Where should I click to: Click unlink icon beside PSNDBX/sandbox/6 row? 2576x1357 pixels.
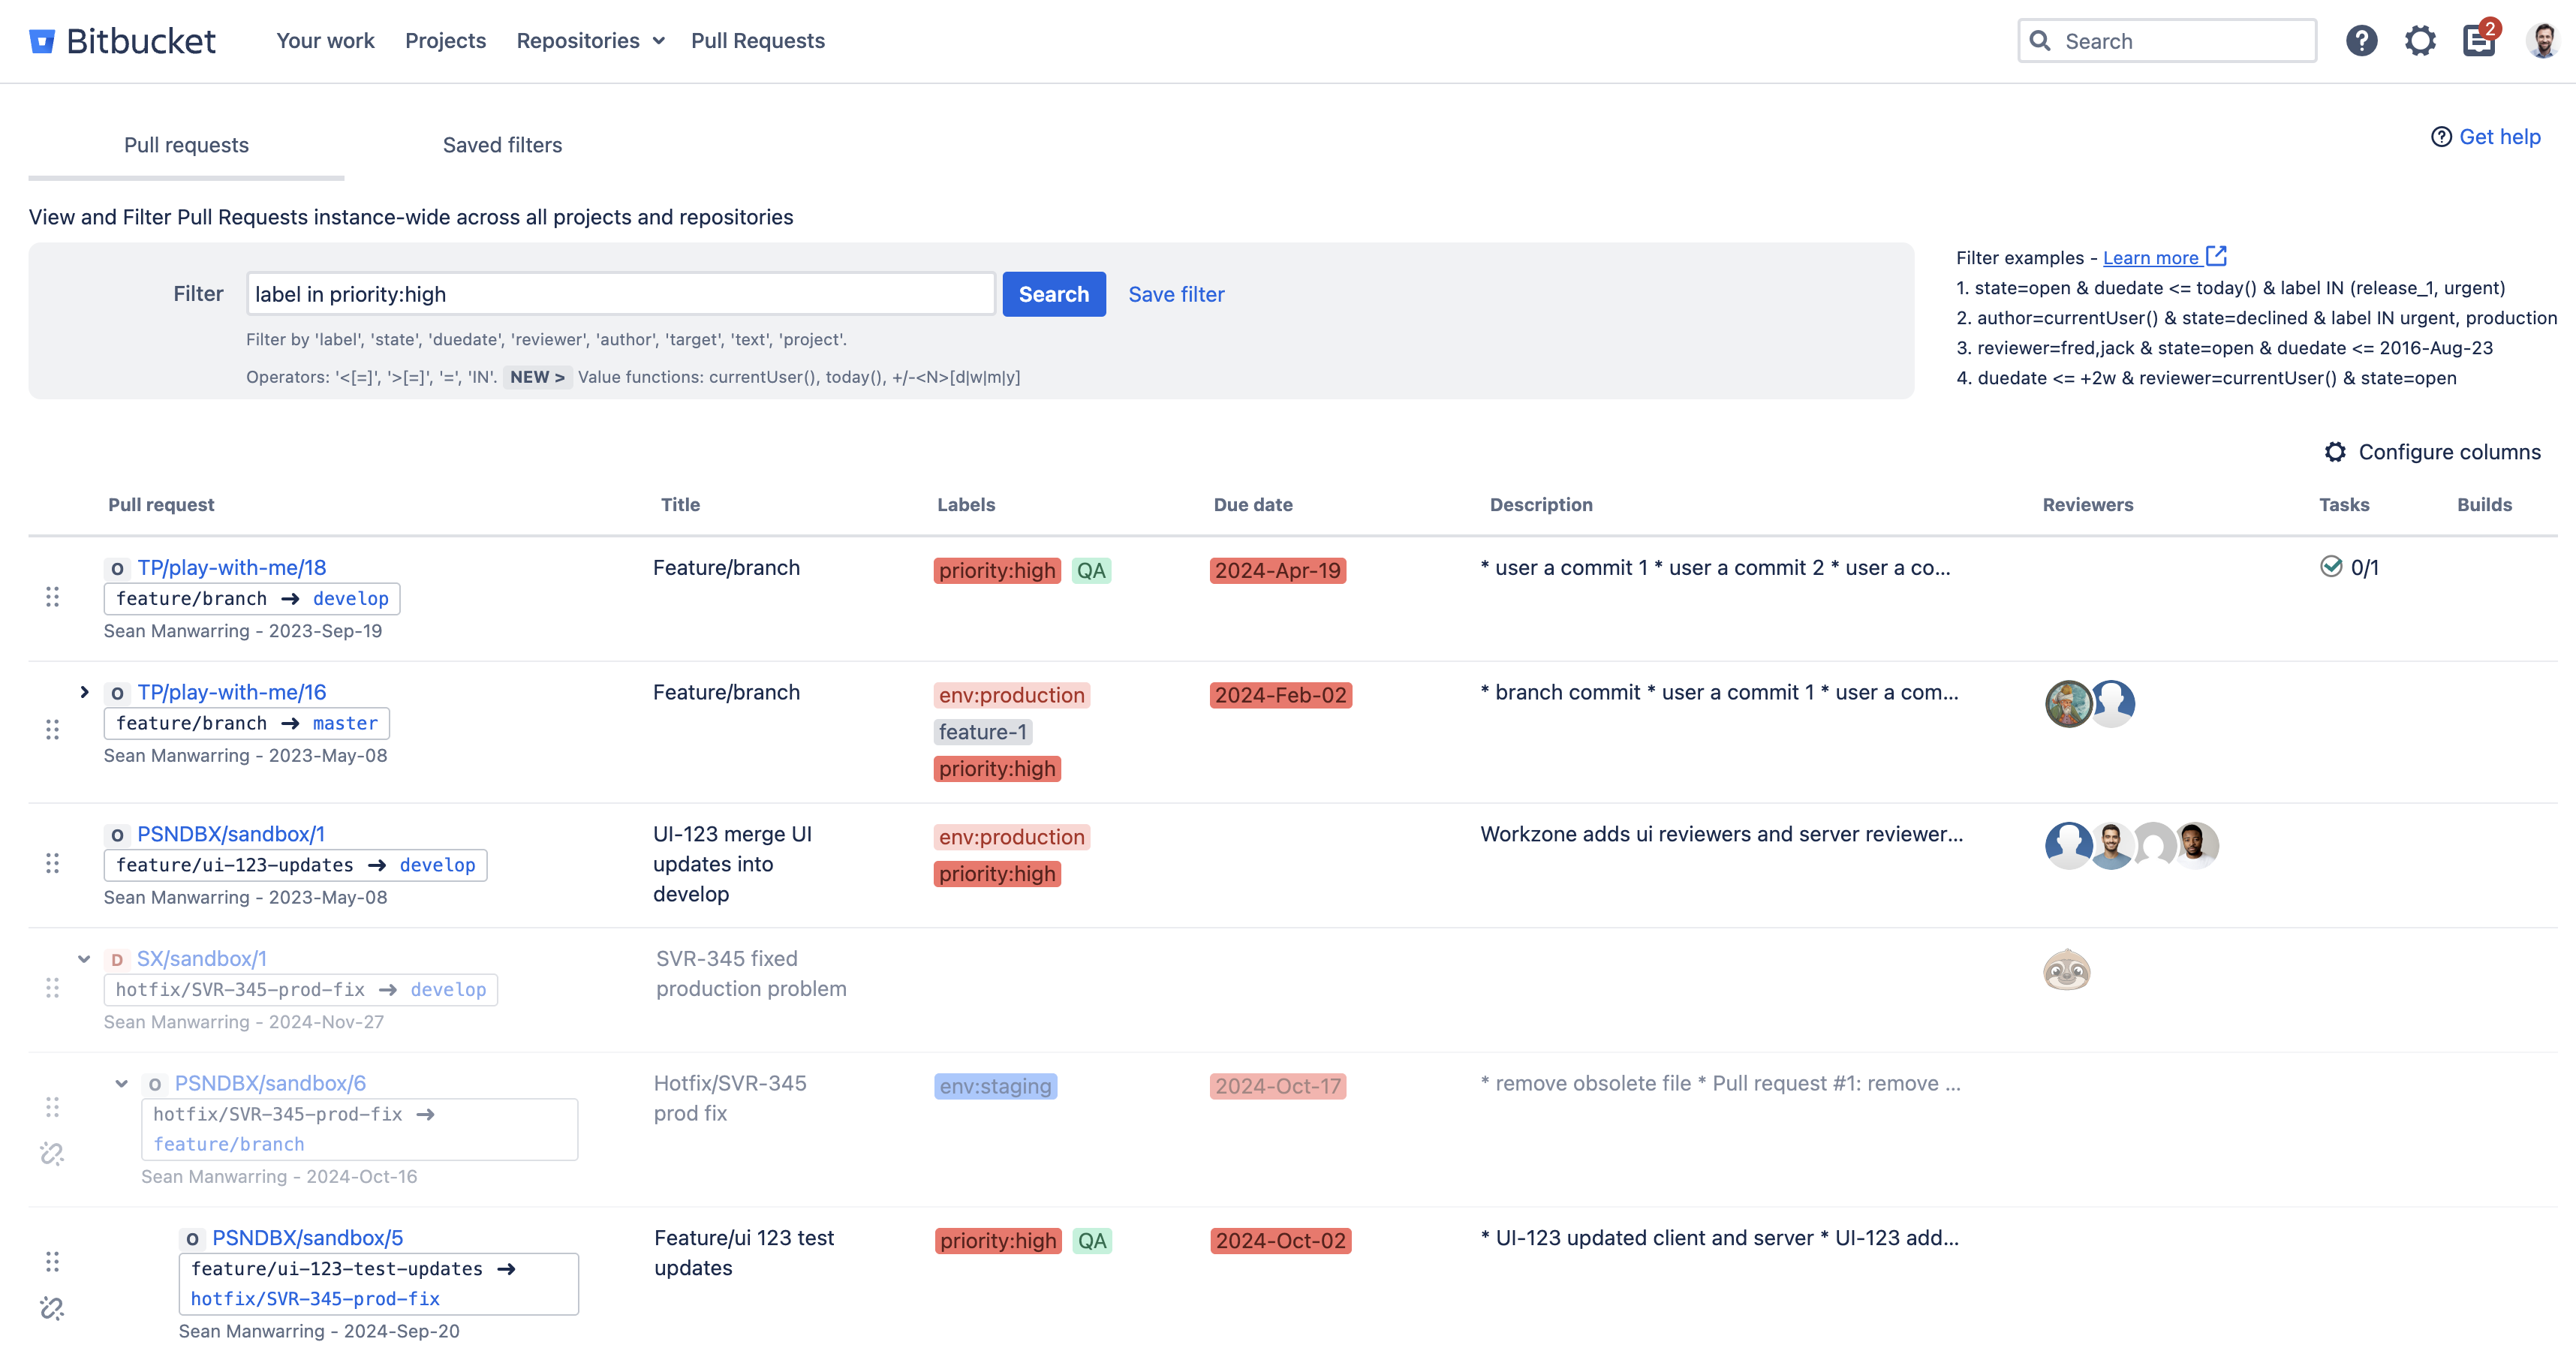coord(52,1154)
